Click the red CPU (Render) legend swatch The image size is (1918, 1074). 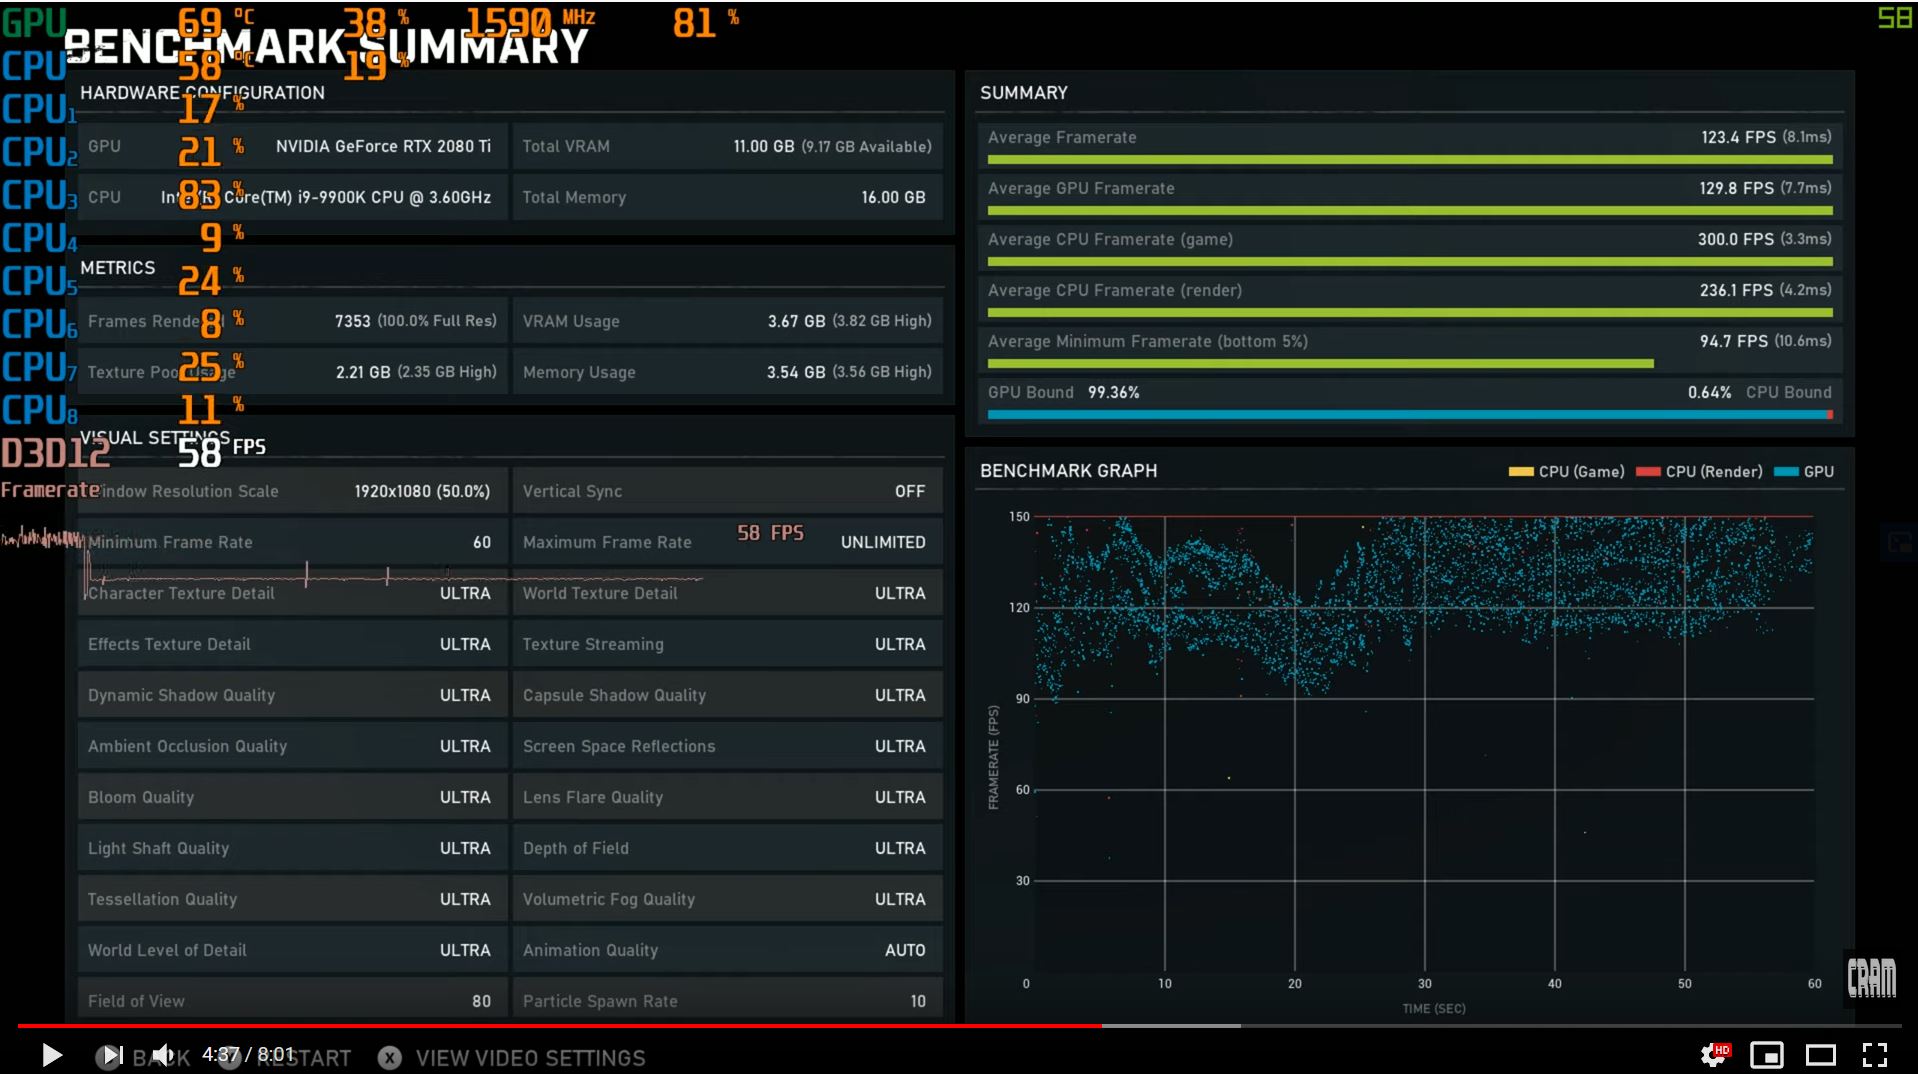[1647, 472]
